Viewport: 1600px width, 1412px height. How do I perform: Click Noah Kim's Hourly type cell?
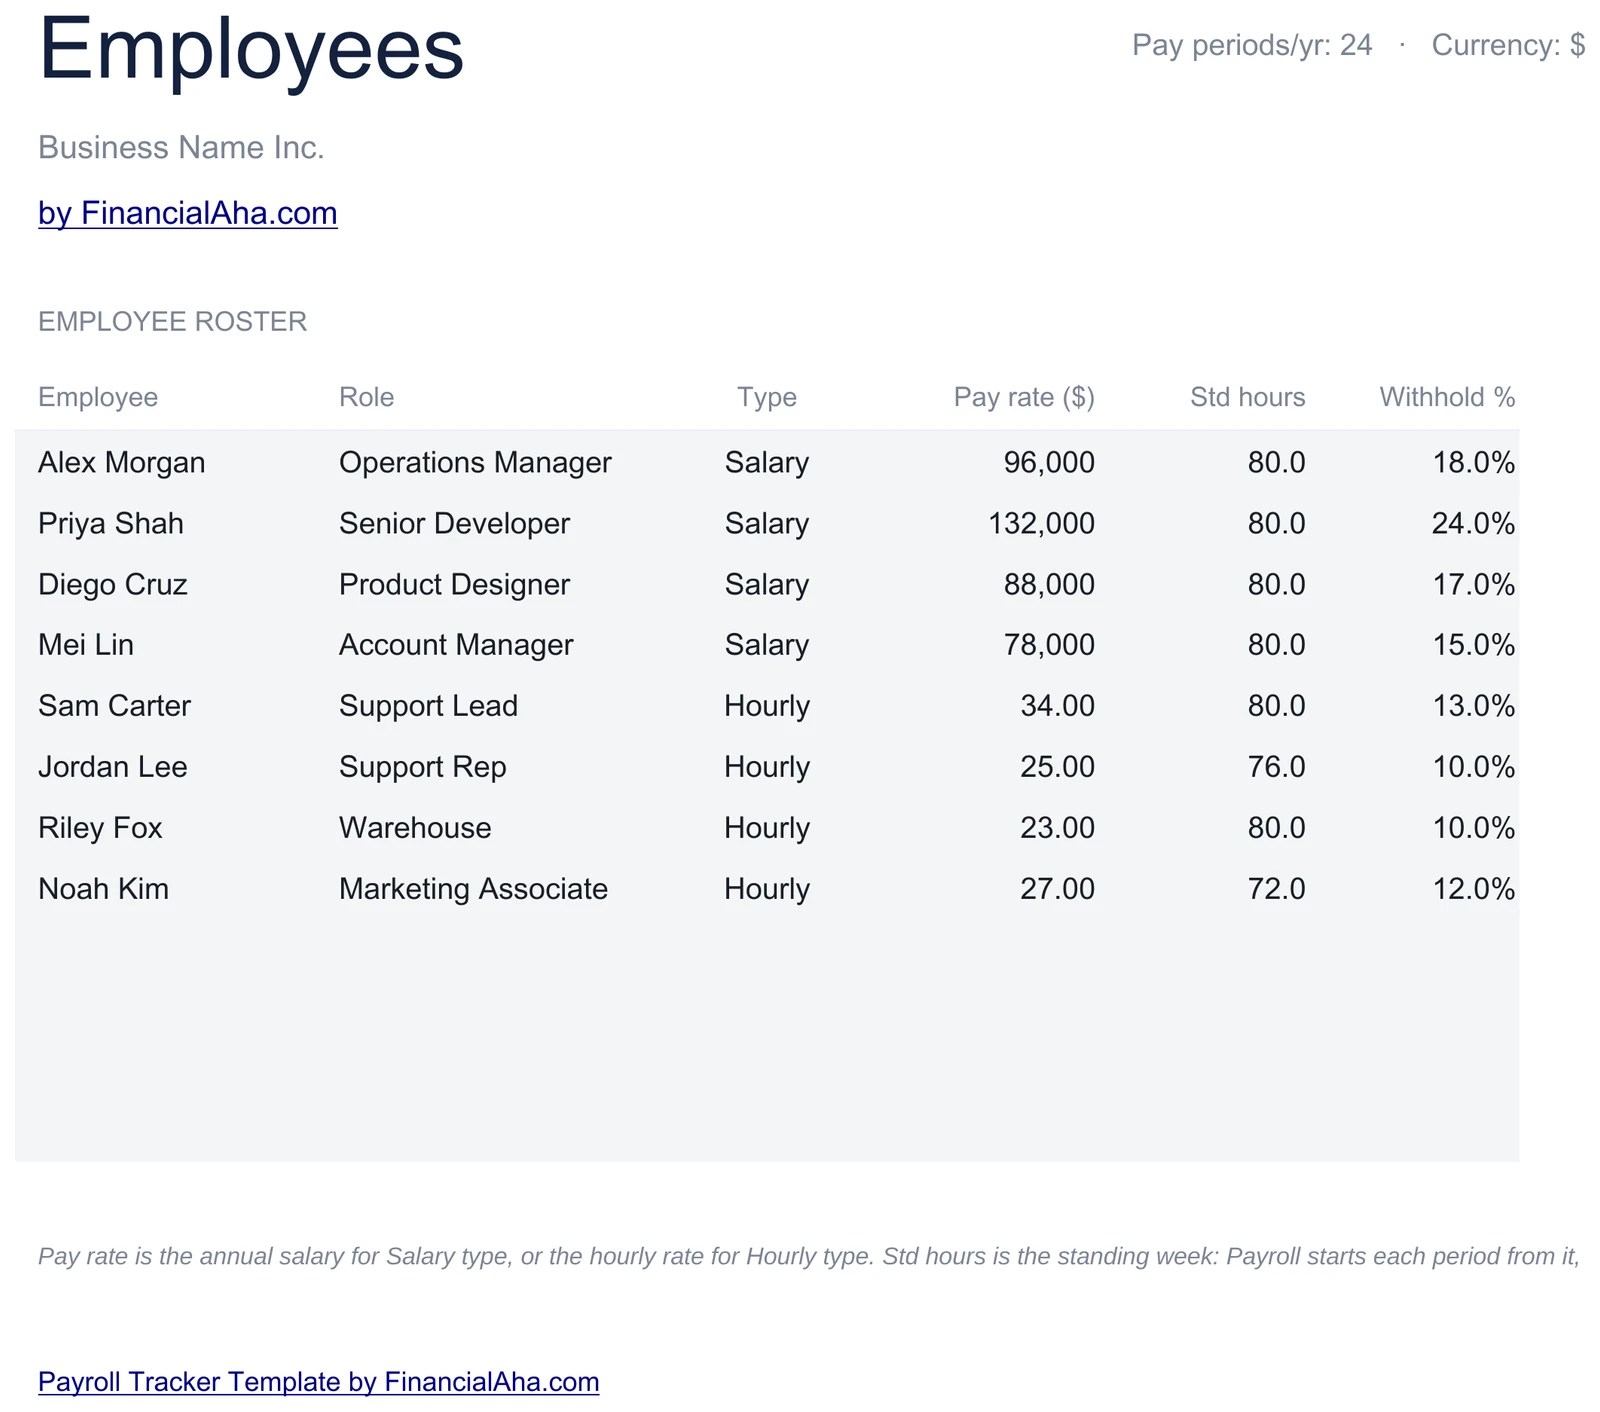click(767, 889)
